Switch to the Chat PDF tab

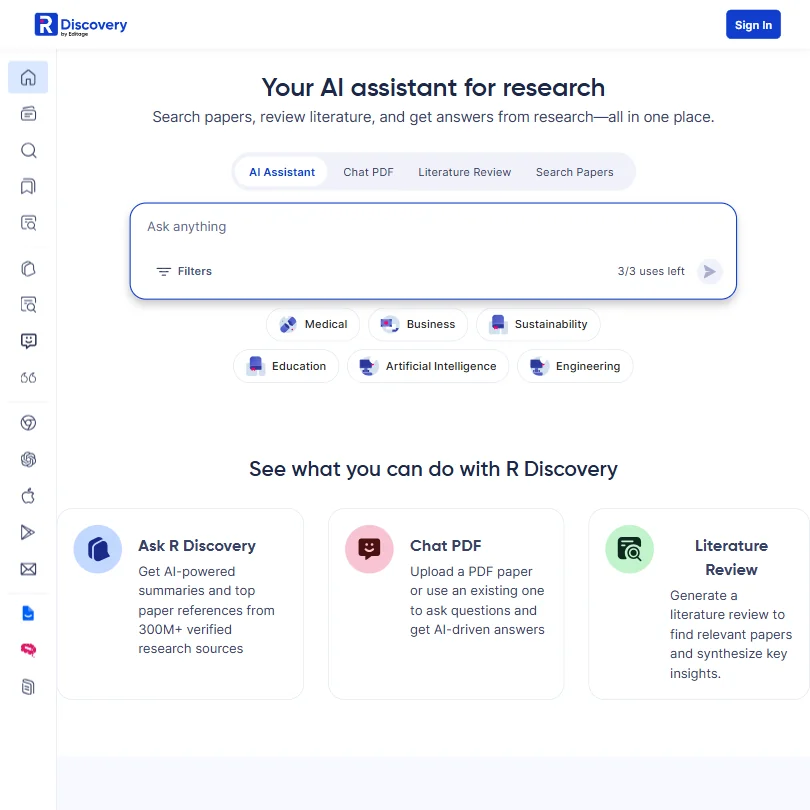368,172
